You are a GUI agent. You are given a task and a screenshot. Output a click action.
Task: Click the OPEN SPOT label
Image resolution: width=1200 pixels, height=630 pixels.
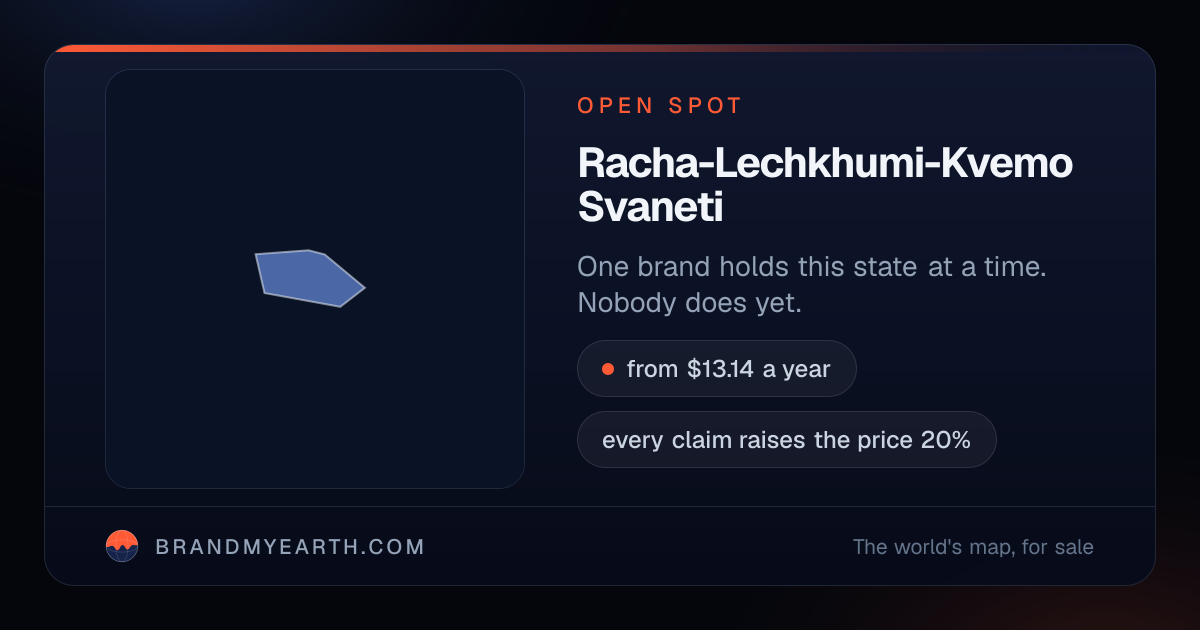[x=660, y=106]
